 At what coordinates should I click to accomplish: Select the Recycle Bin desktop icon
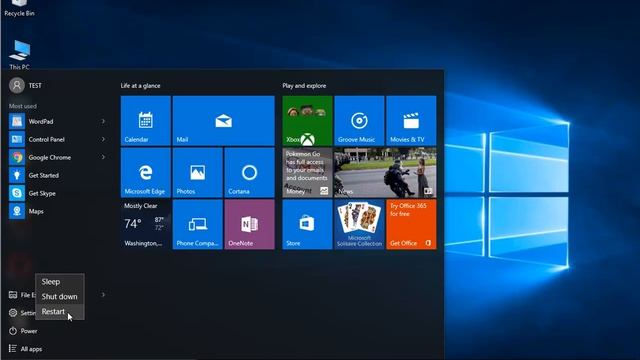click(19, 8)
